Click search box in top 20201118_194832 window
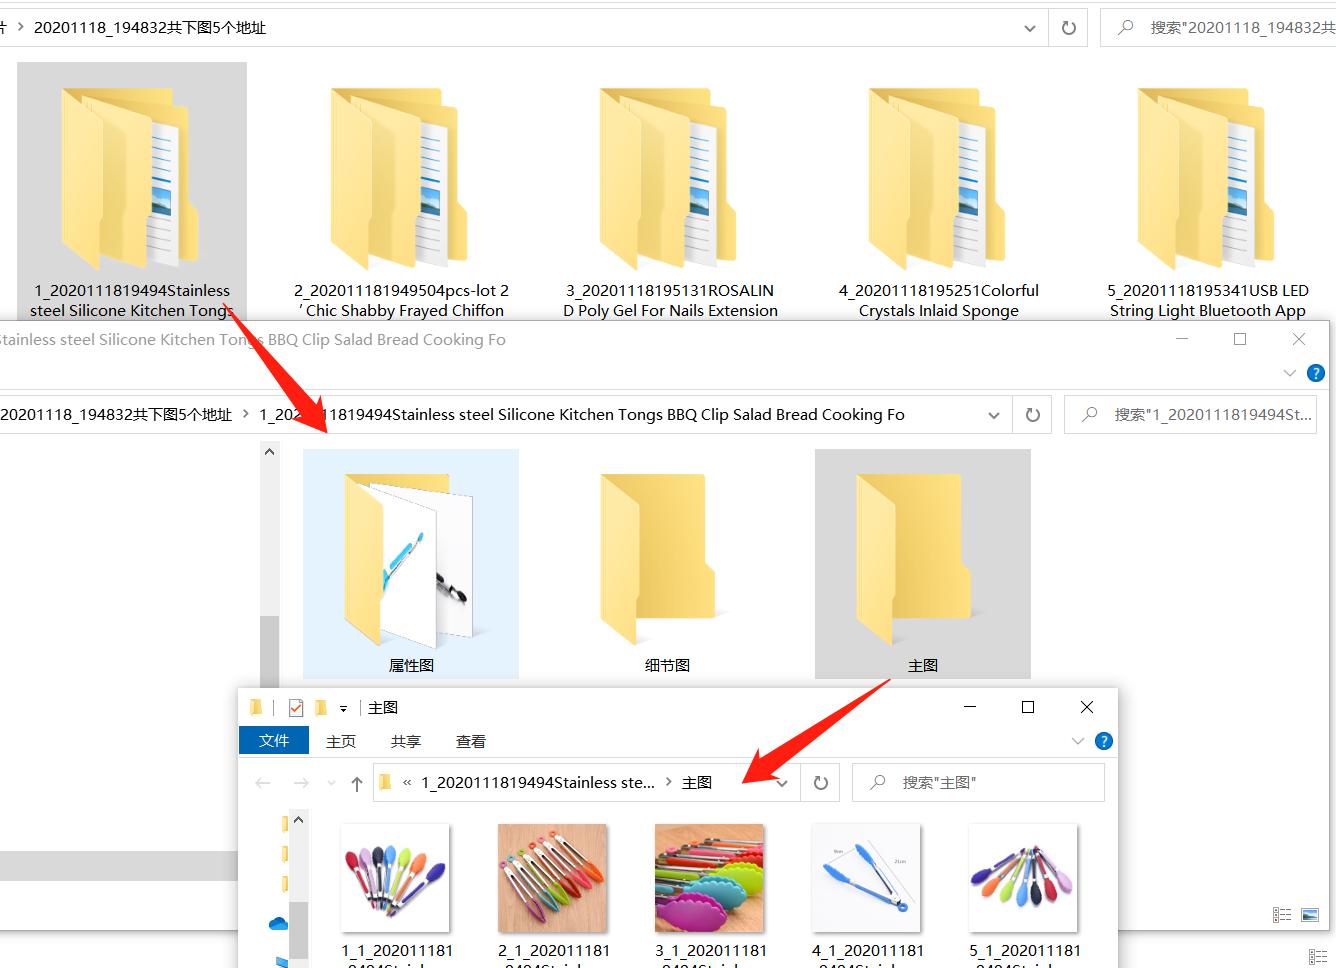The image size is (1336, 968). [x=1218, y=28]
